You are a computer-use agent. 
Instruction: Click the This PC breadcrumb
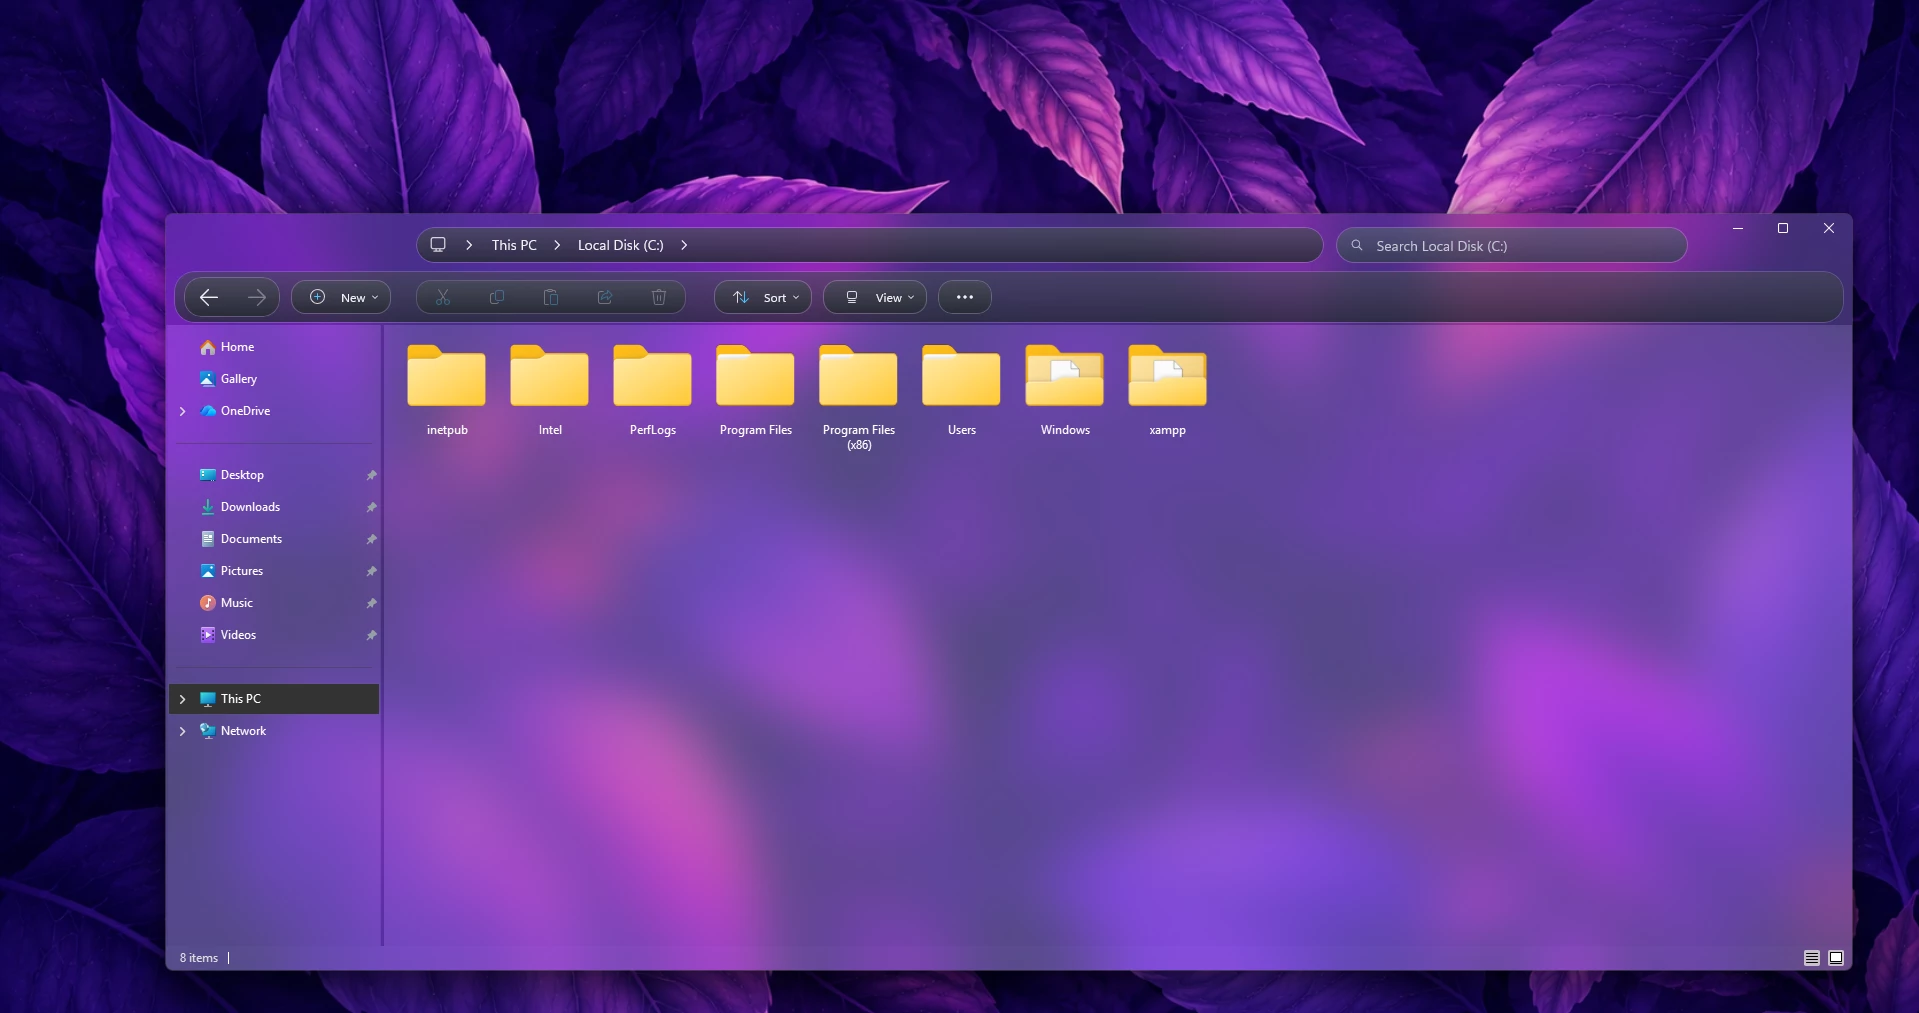coord(514,245)
